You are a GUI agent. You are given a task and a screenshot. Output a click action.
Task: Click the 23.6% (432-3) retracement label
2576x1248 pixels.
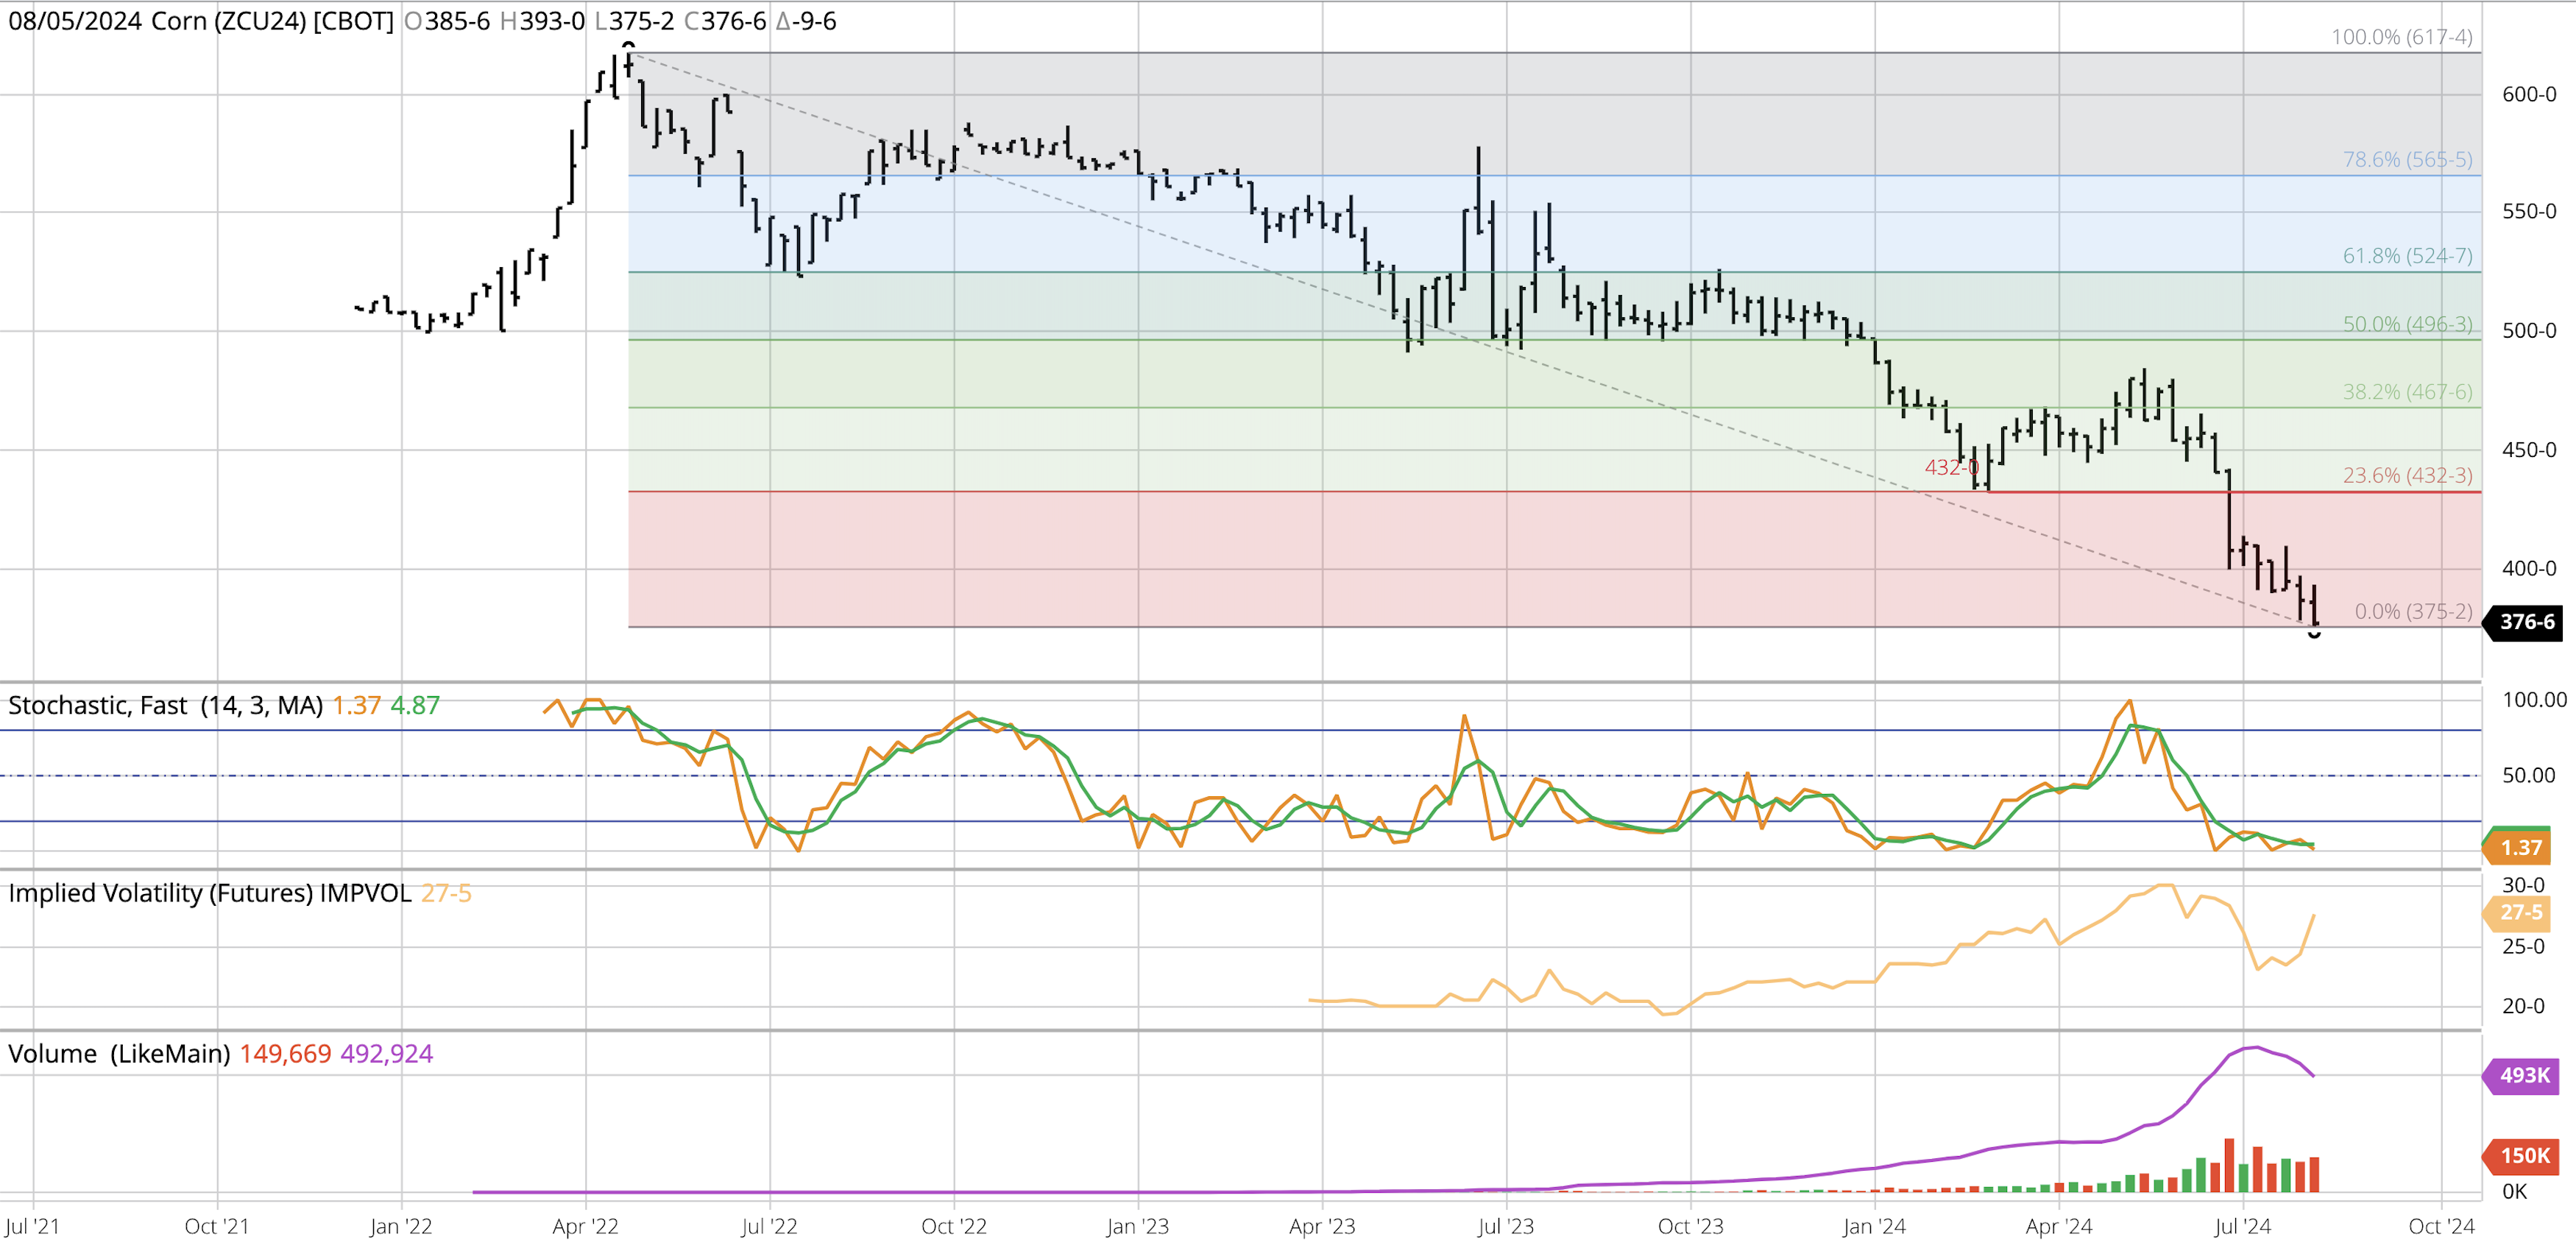tap(2407, 475)
